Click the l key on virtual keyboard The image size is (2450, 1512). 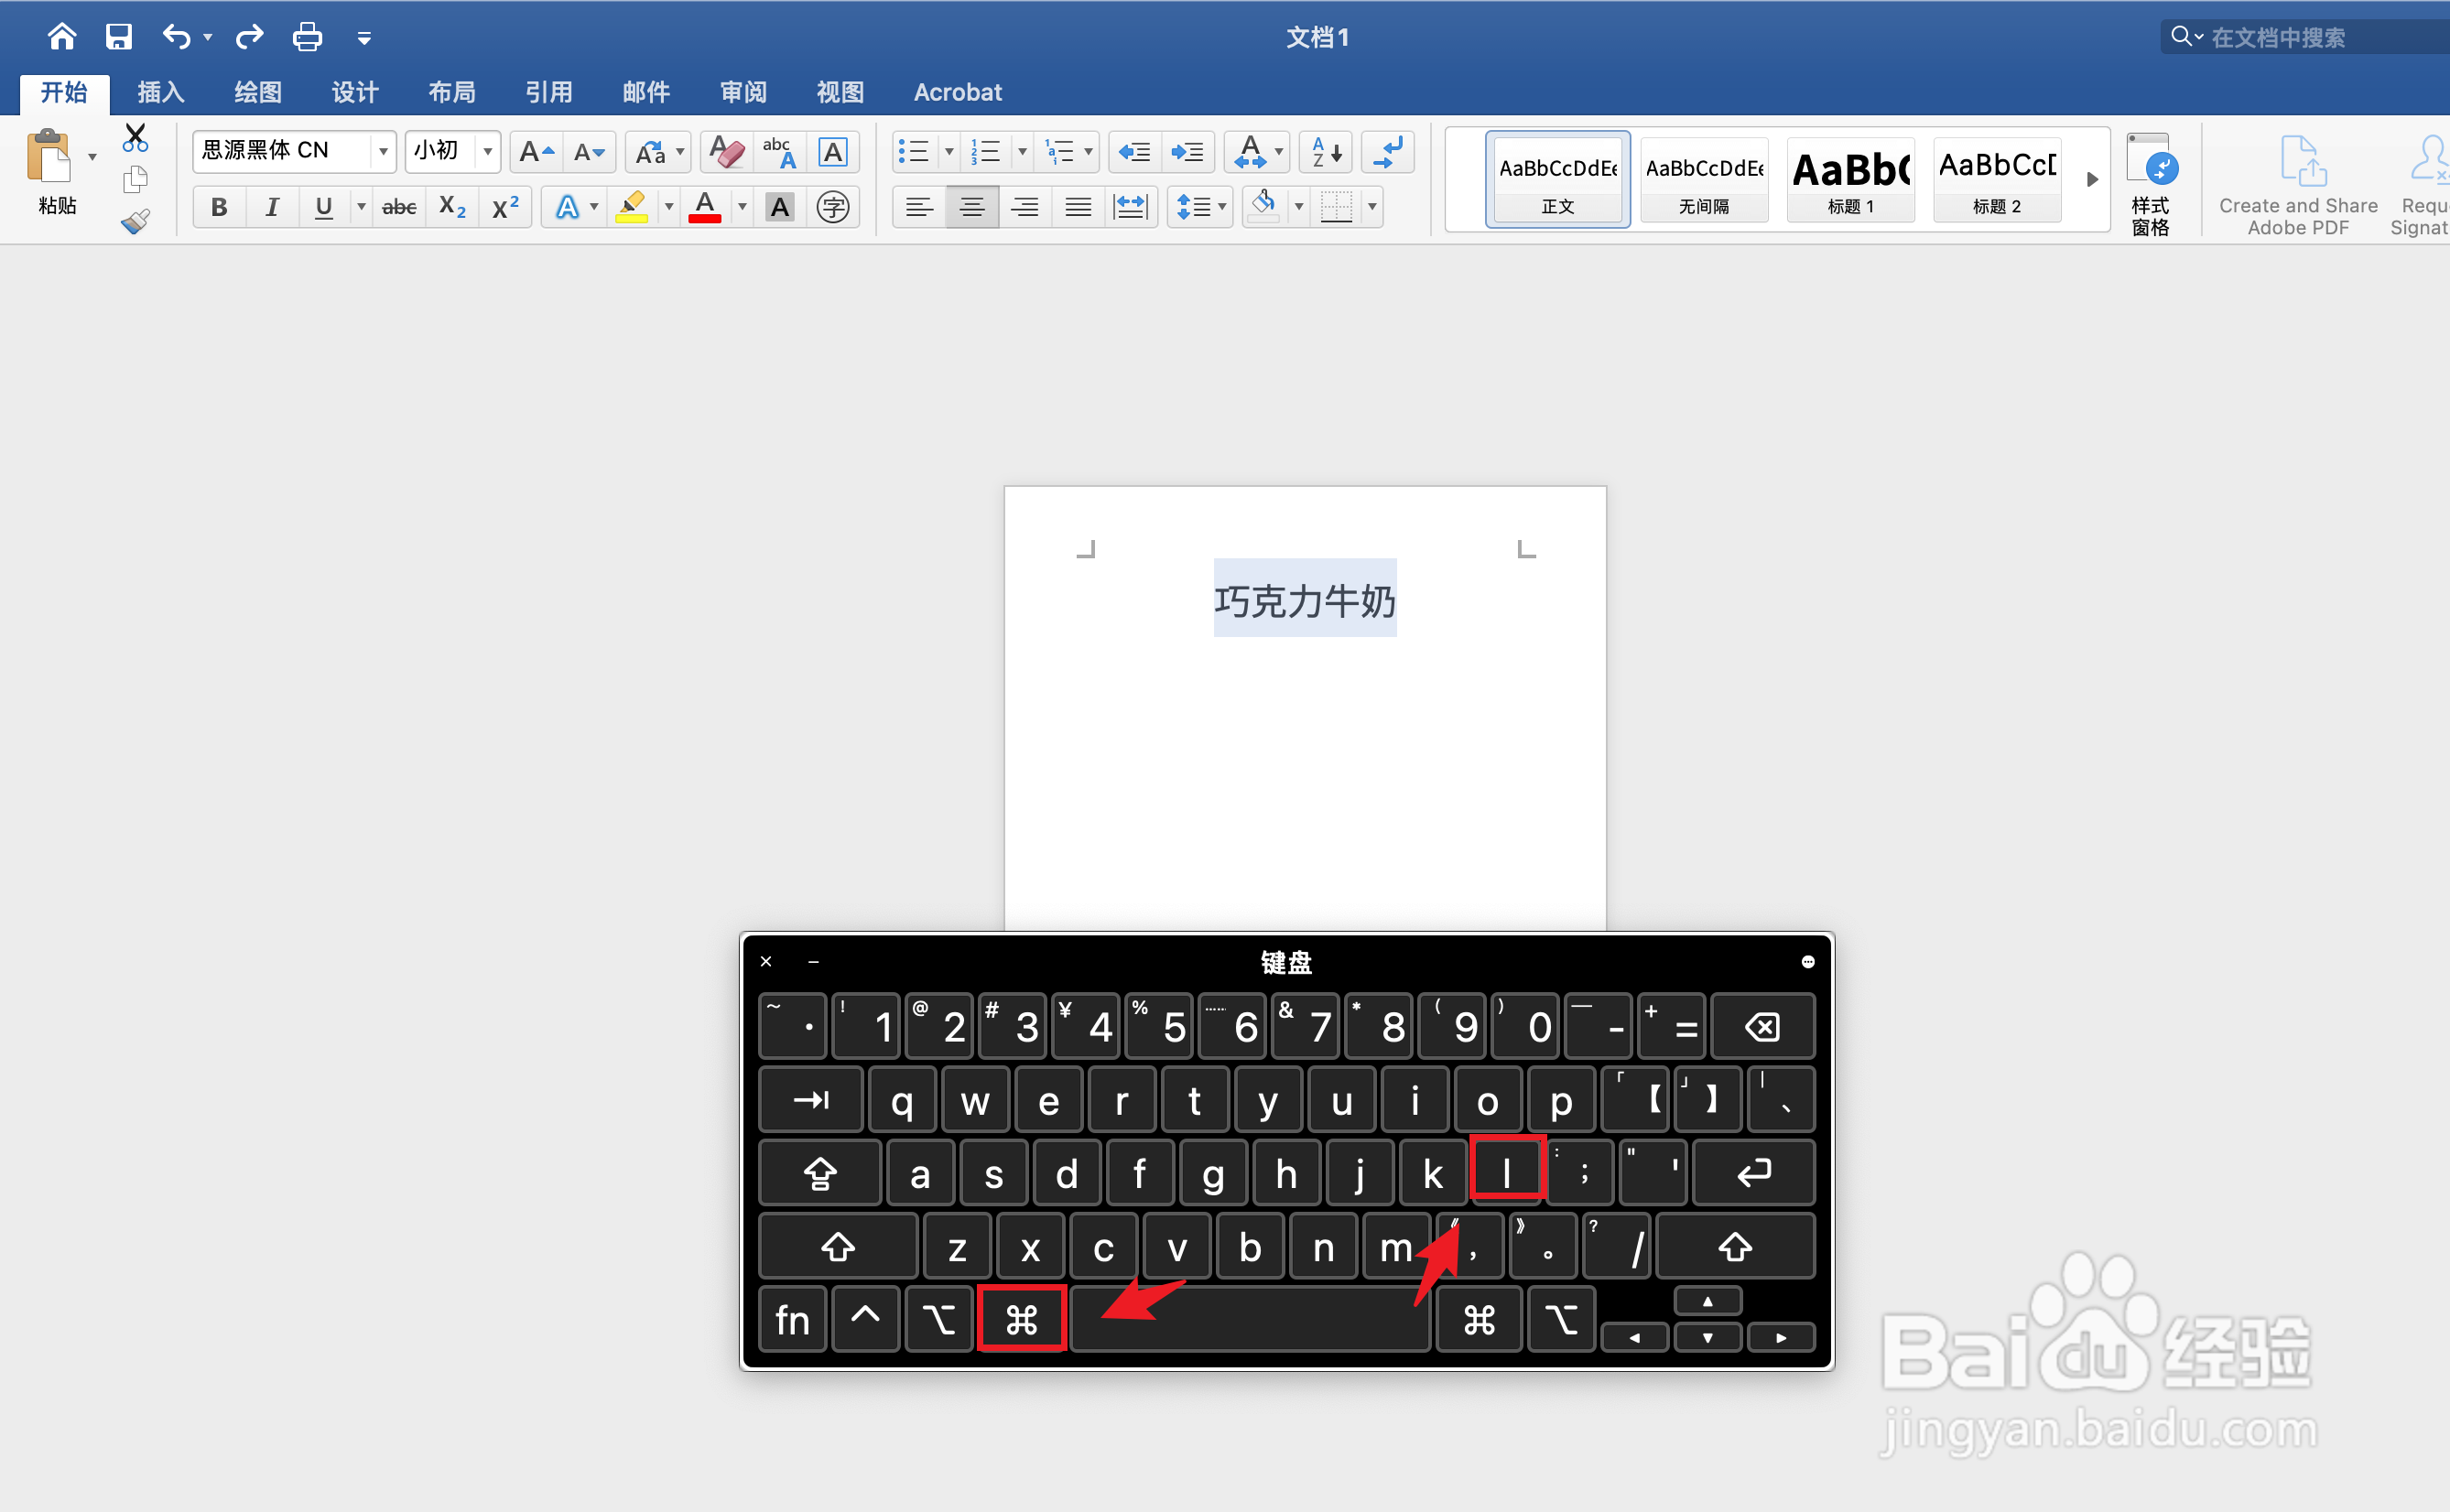(x=1507, y=1173)
